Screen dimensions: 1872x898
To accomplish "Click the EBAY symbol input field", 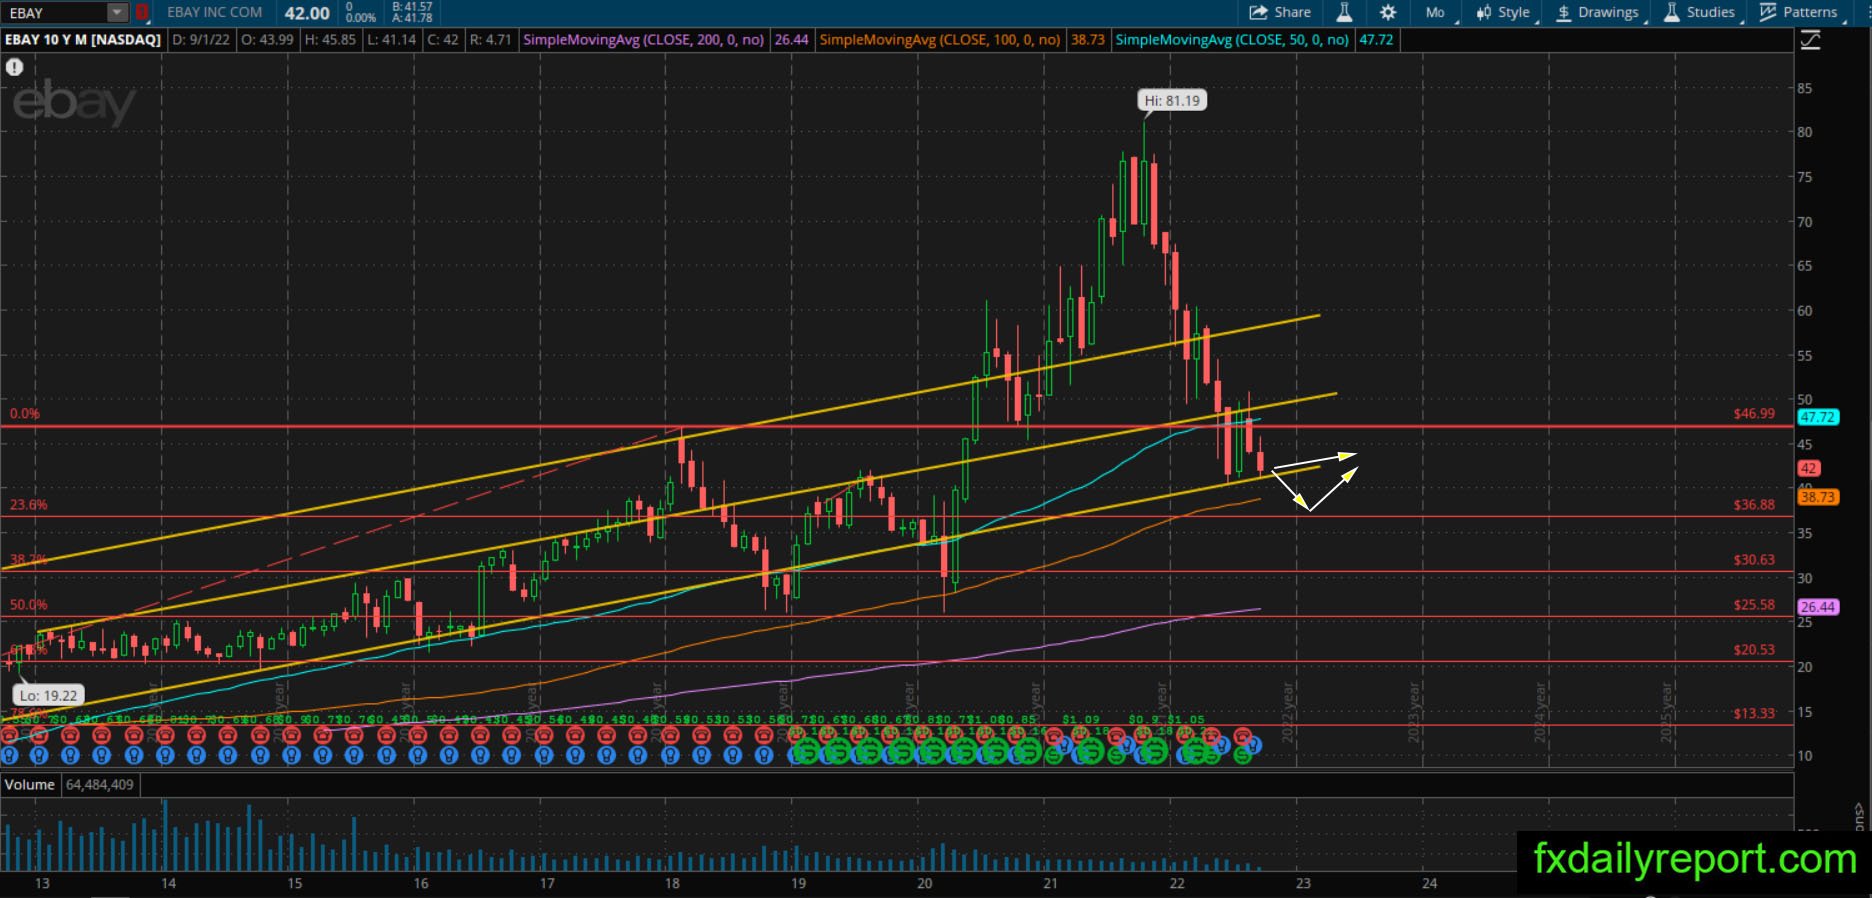I will pyautogui.click(x=57, y=13).
